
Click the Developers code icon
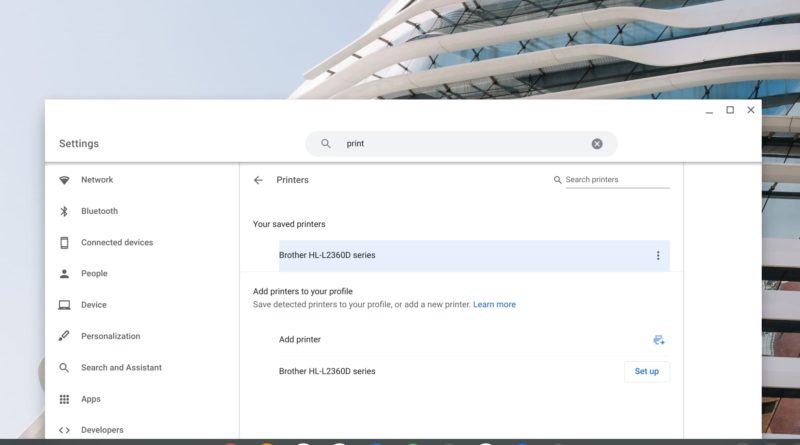64,430
